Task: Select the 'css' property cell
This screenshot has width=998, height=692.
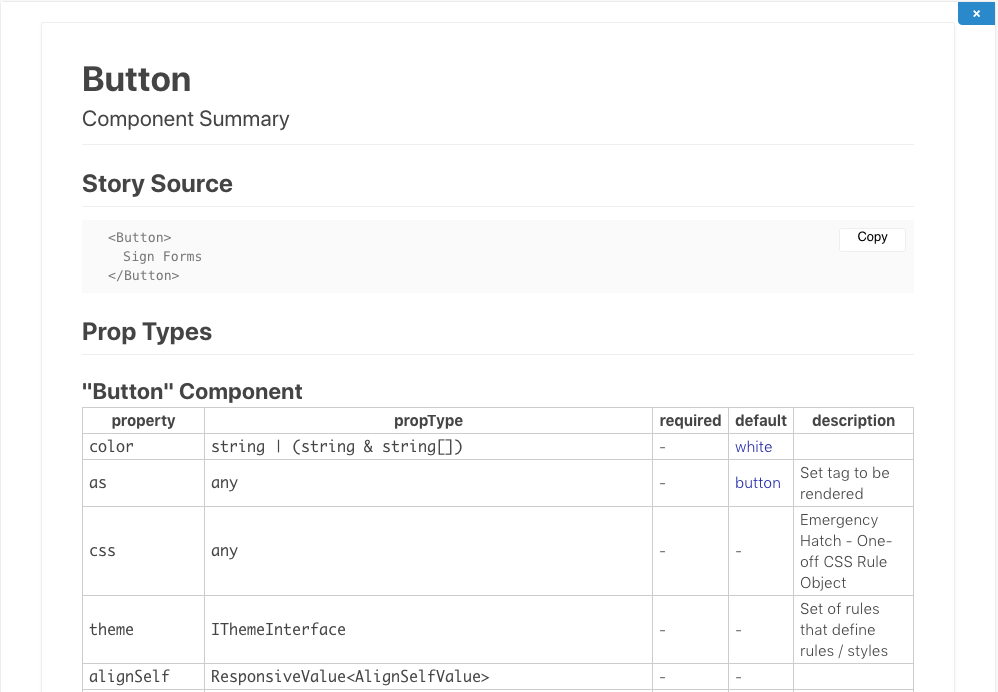Action: (x=102, y=551)
